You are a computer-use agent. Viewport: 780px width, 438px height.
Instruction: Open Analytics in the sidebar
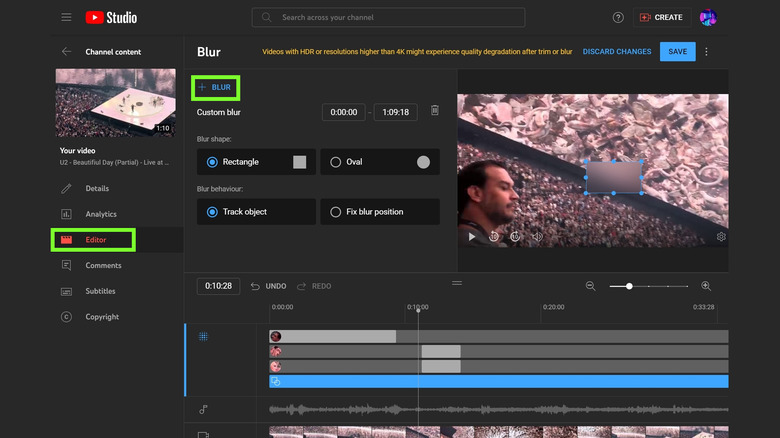101,214
